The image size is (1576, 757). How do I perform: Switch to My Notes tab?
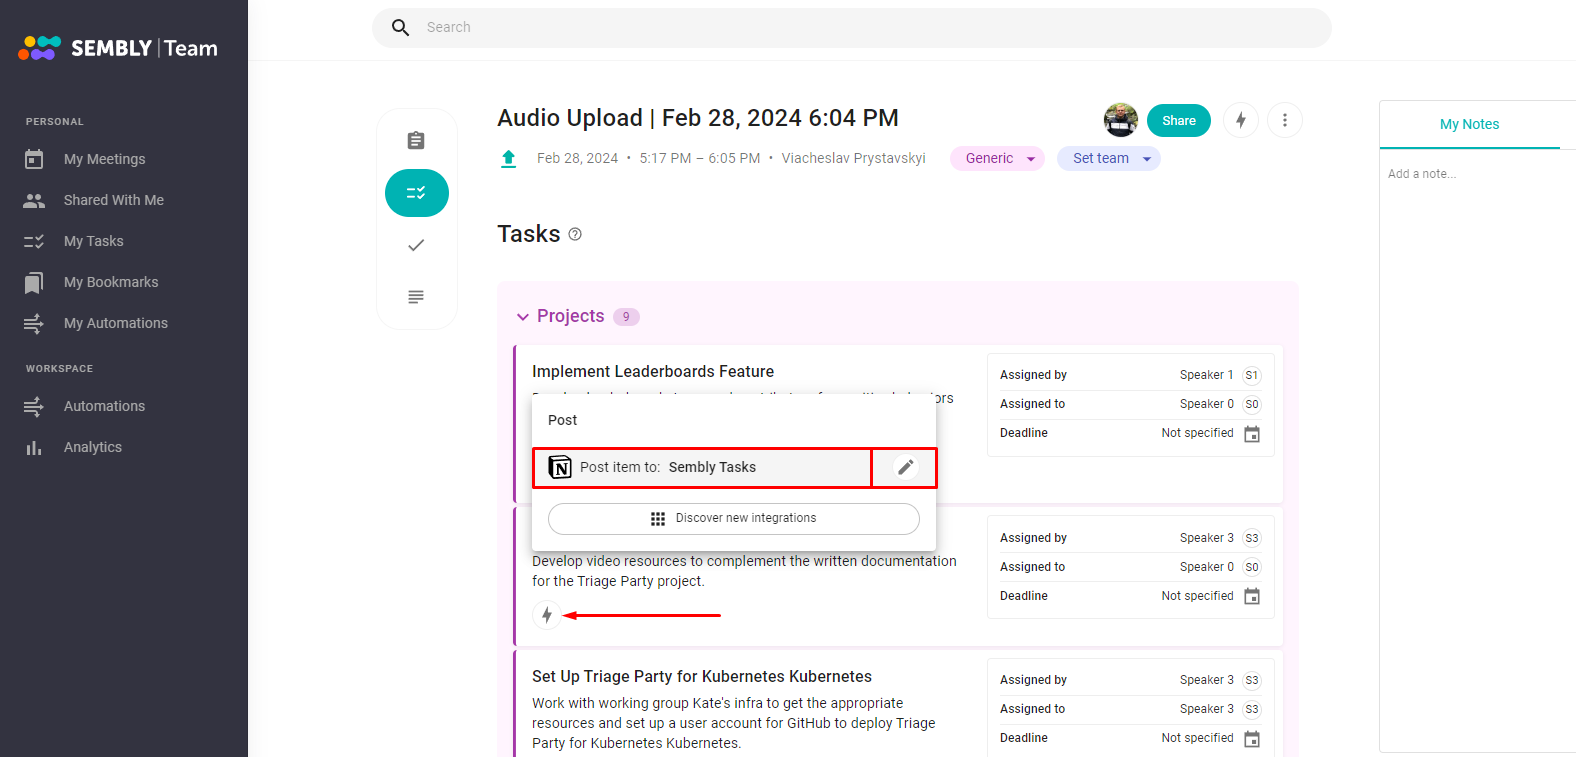[x=1469, y=124]
